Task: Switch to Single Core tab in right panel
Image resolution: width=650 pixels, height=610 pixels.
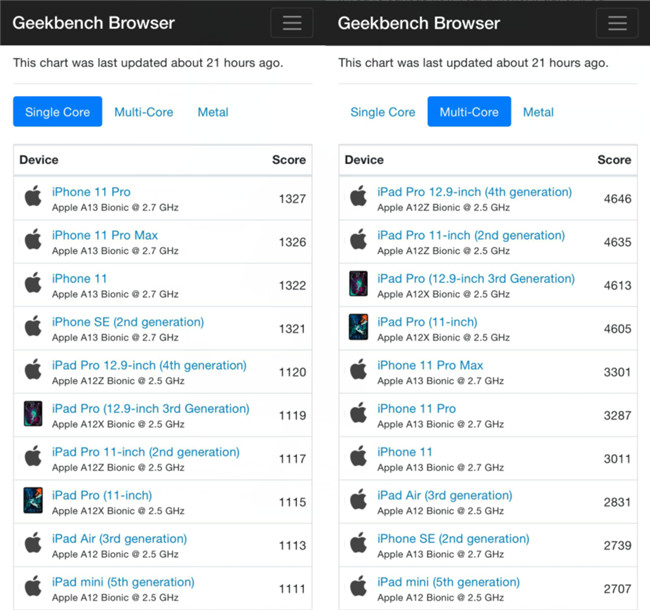Action: [383, 112]
